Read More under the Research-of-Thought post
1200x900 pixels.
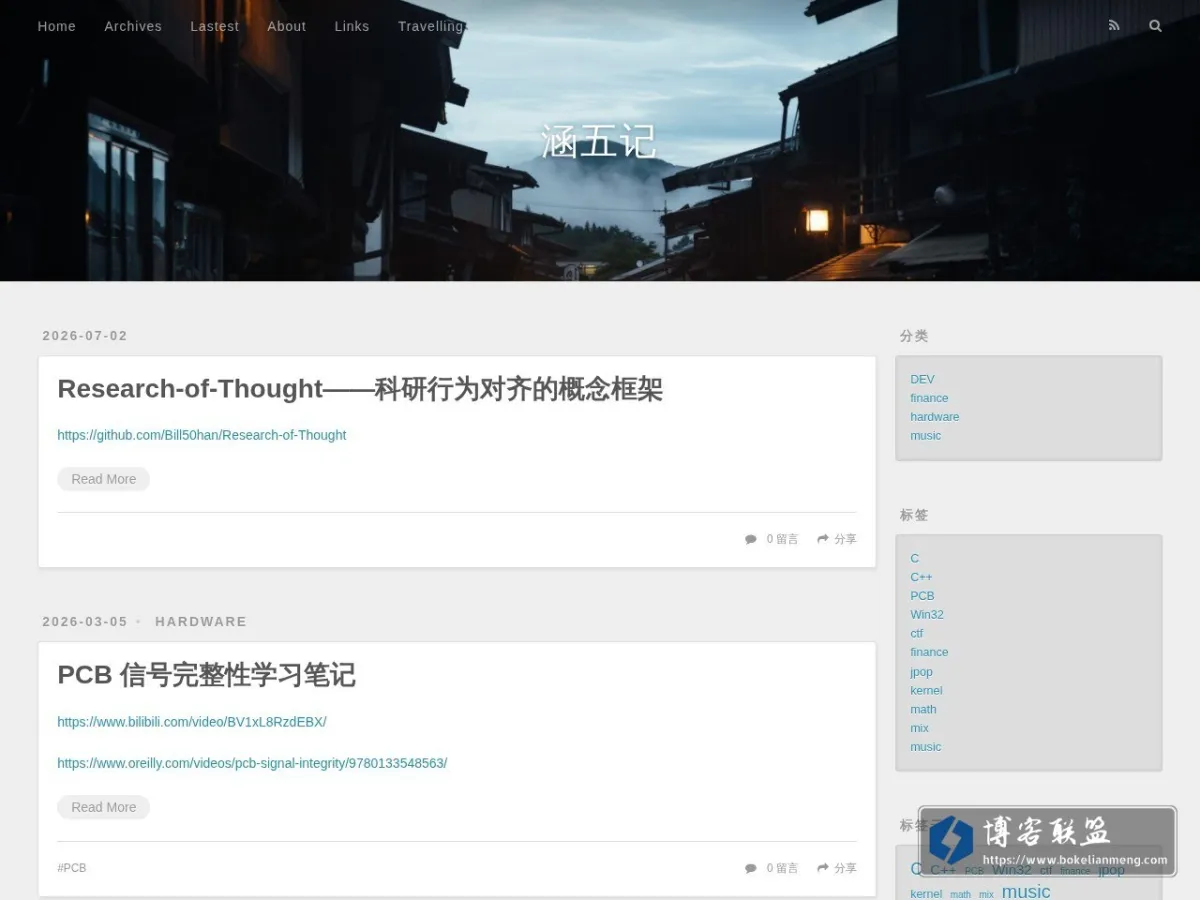pyautogui.click(x=104, y=479)
